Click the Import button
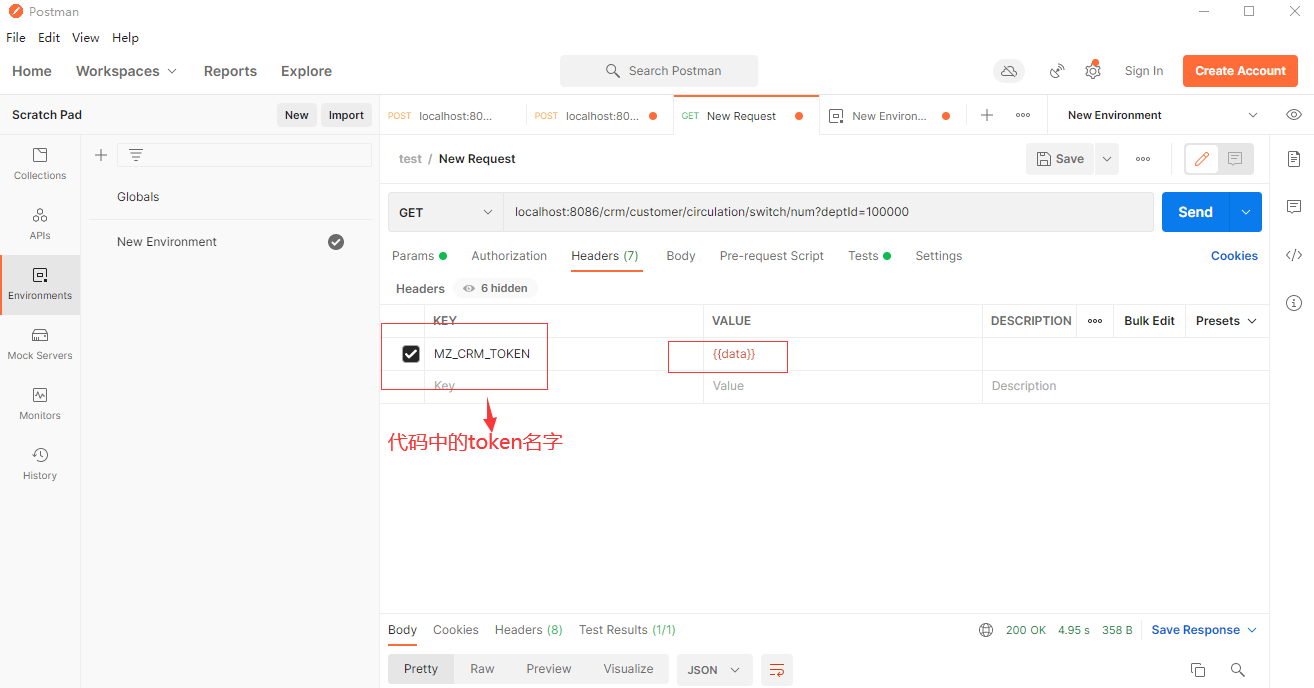The height and width of the screenshot is (688, 1314). tap(346, 115)
